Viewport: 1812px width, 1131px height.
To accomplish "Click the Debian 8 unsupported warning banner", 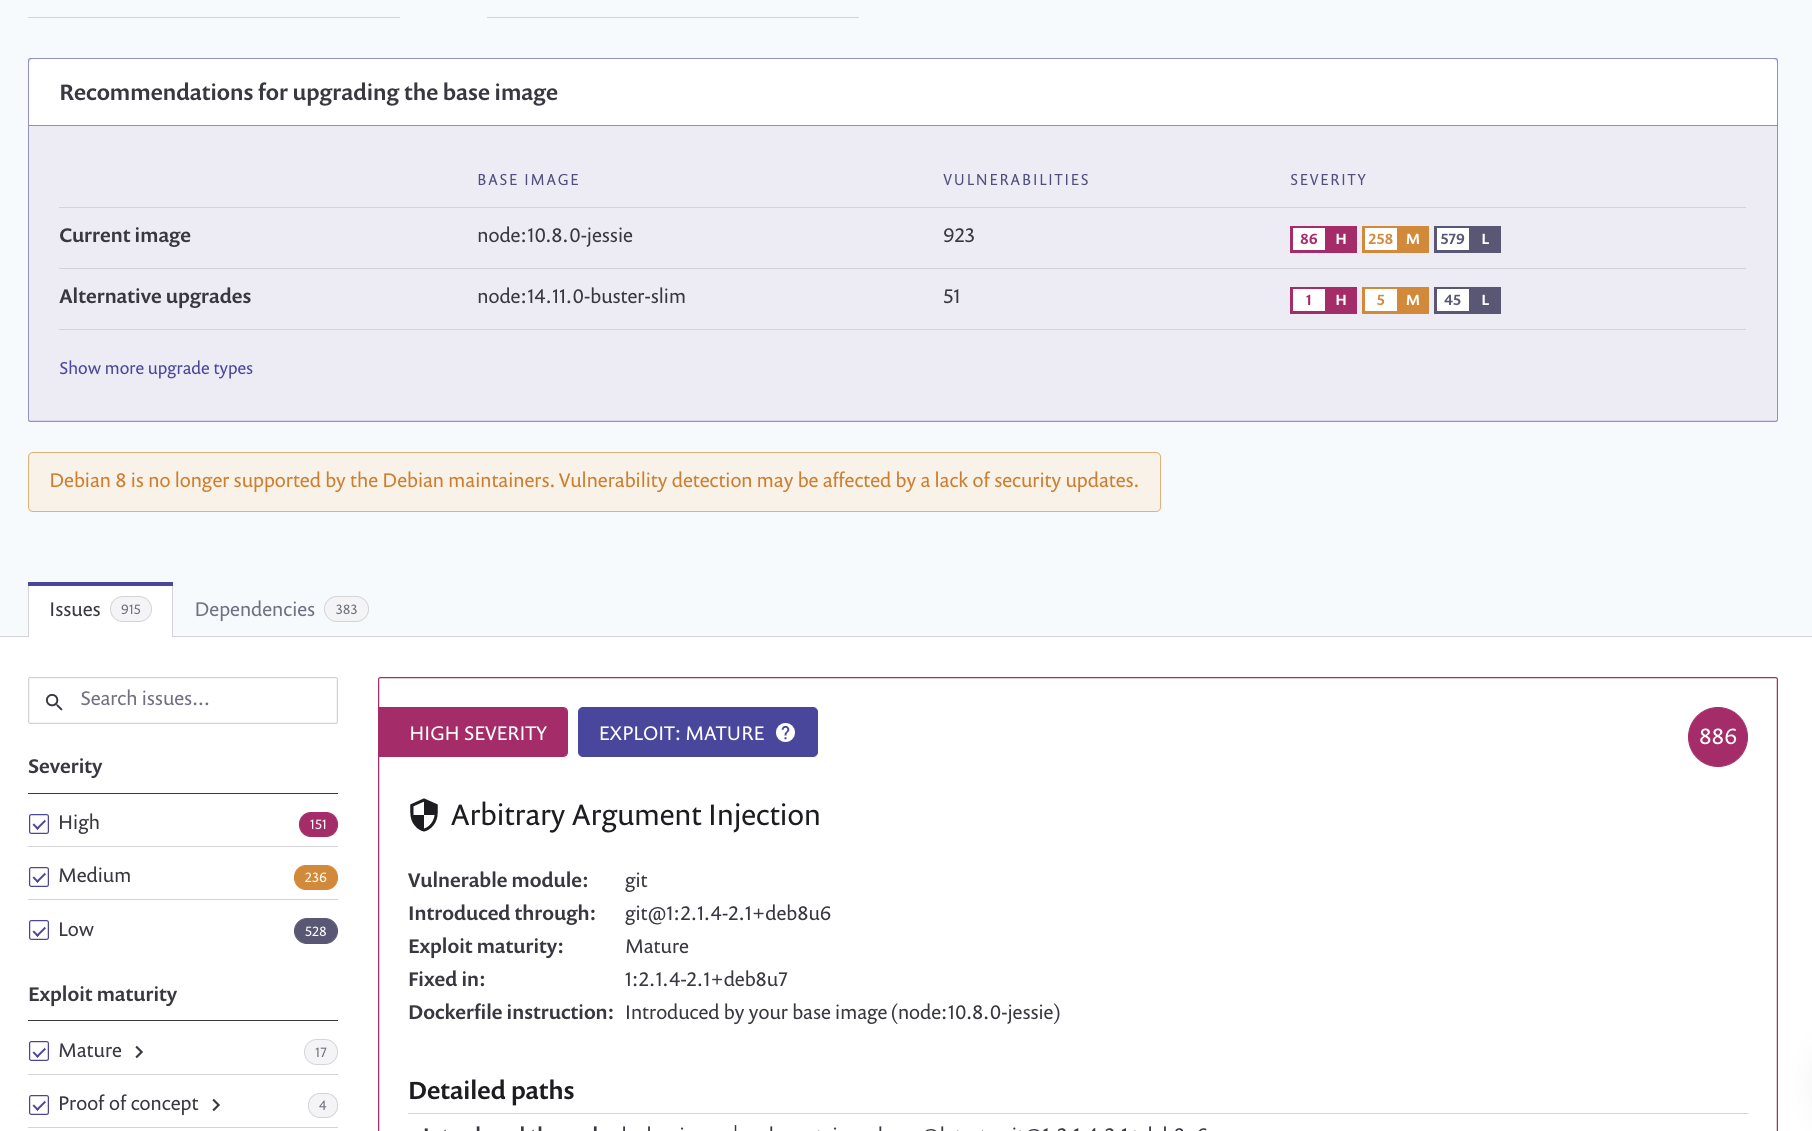I will click(x=594, y=482).
